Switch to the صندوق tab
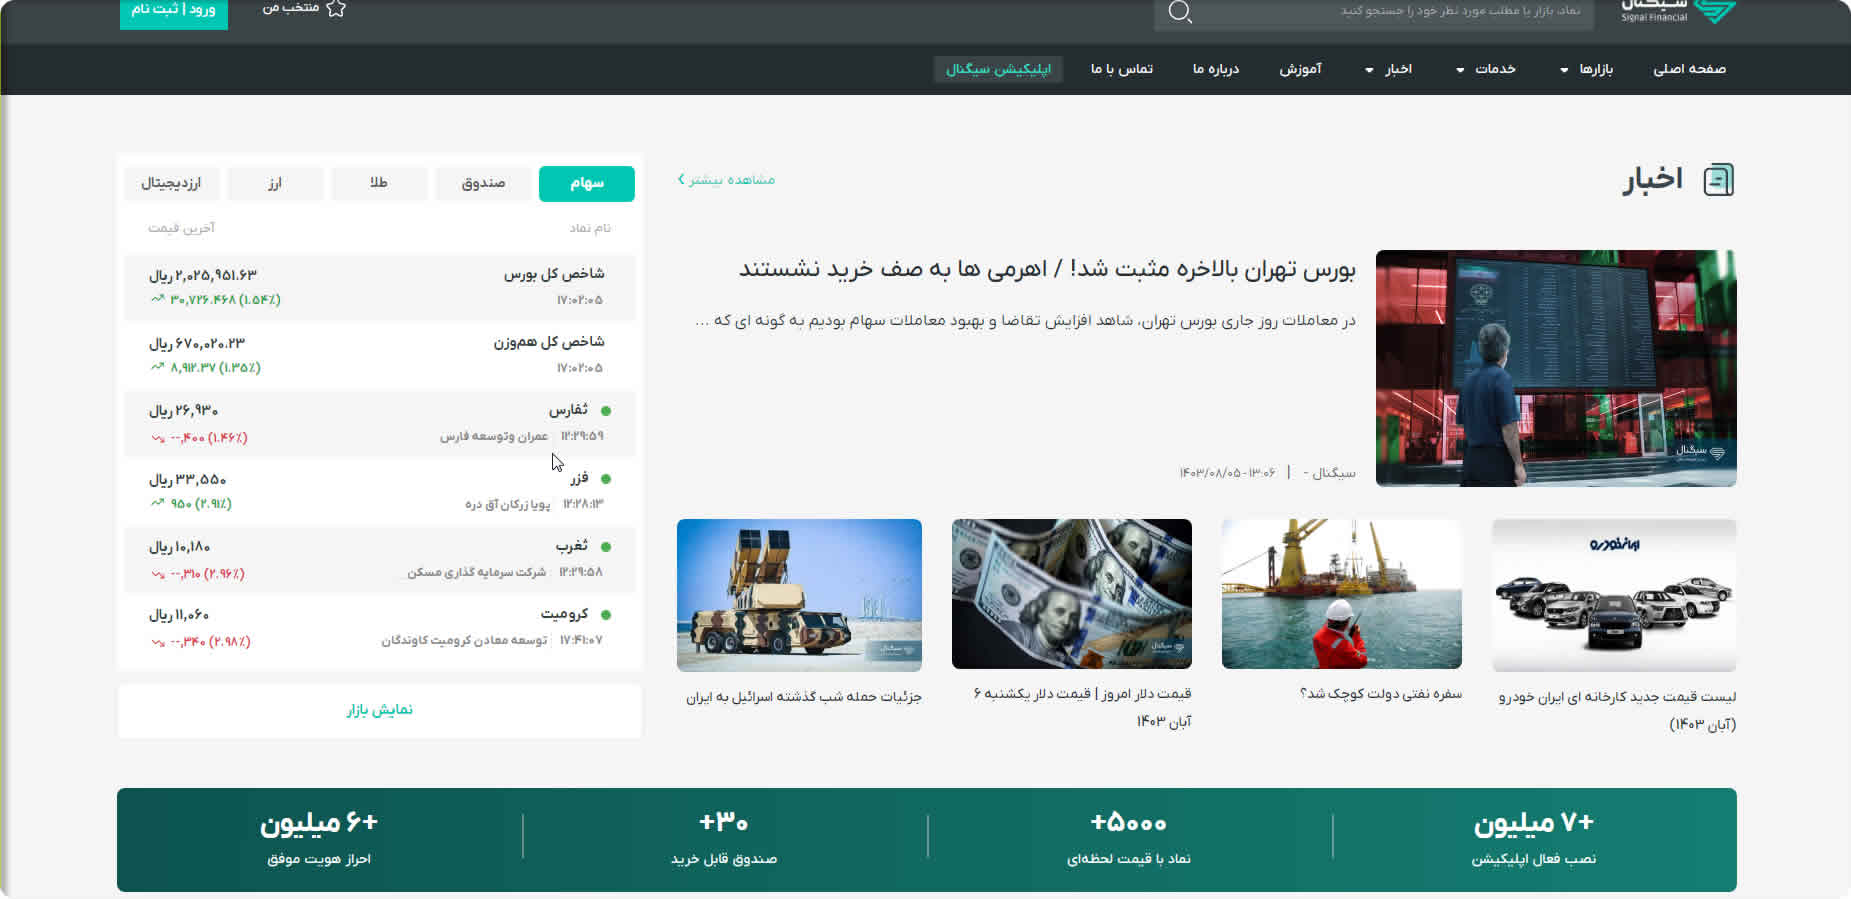 [x=483, y=183]
